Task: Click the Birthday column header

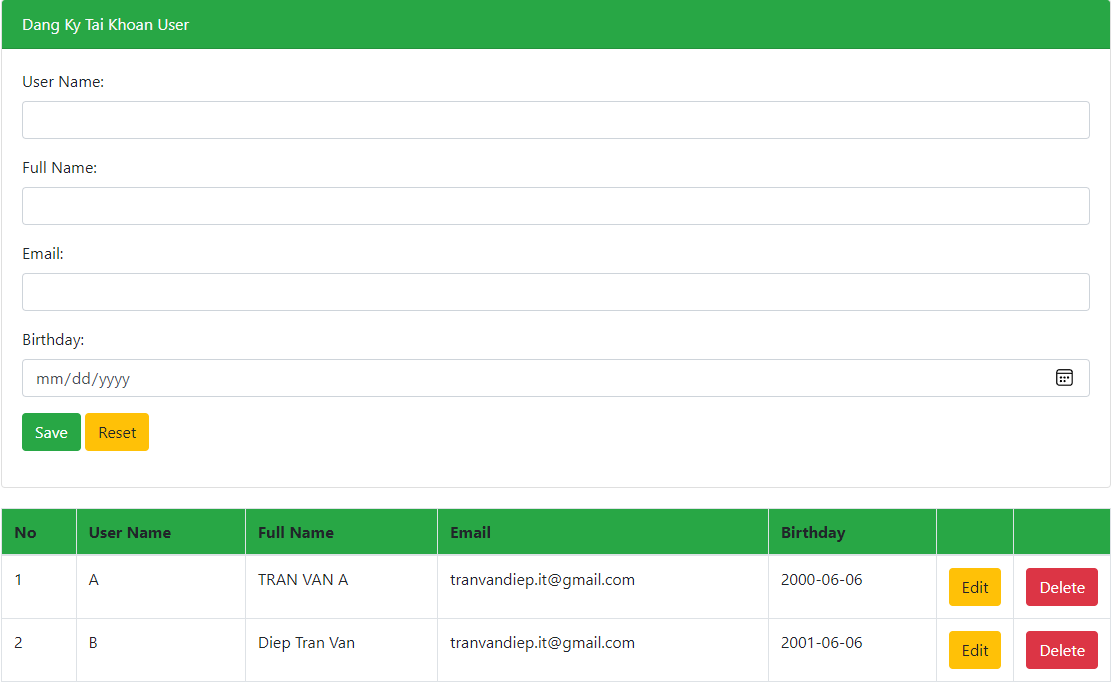Action: click(x=813, y=532)
